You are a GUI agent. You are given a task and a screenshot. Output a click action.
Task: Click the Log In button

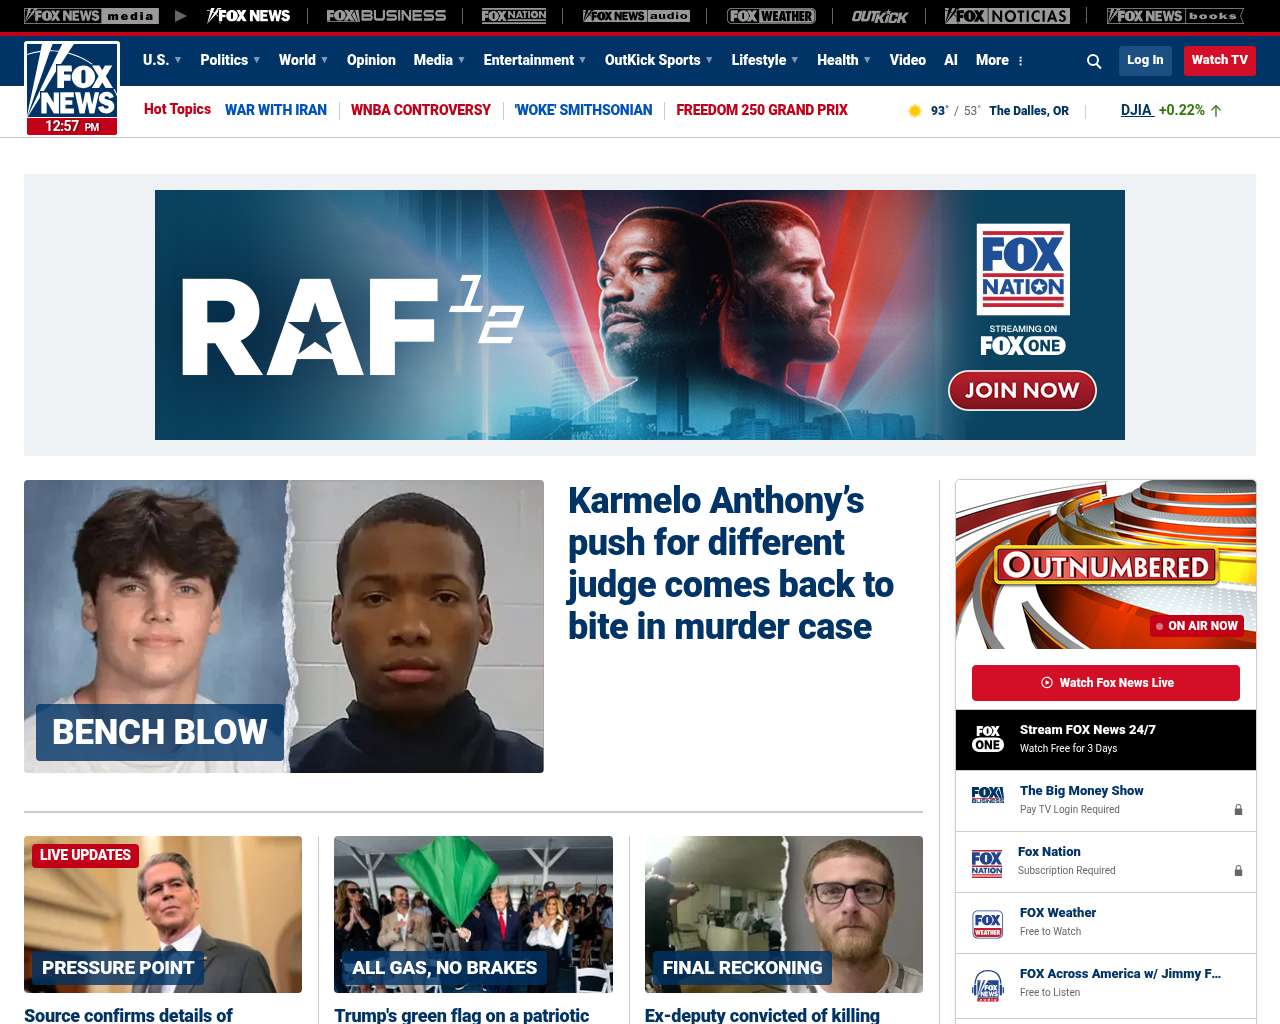1145,60
